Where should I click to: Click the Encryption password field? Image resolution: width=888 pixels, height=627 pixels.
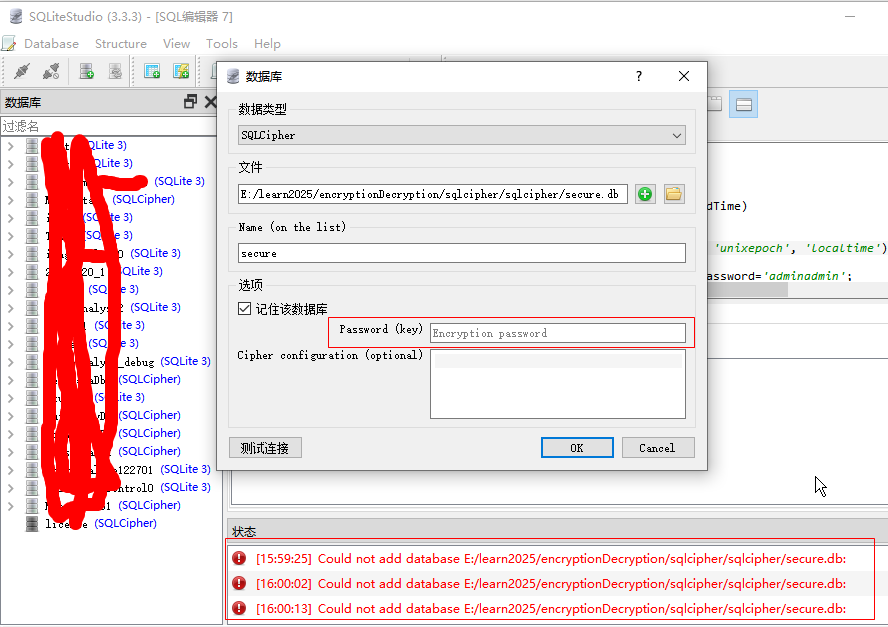click(x=558, y=333)
